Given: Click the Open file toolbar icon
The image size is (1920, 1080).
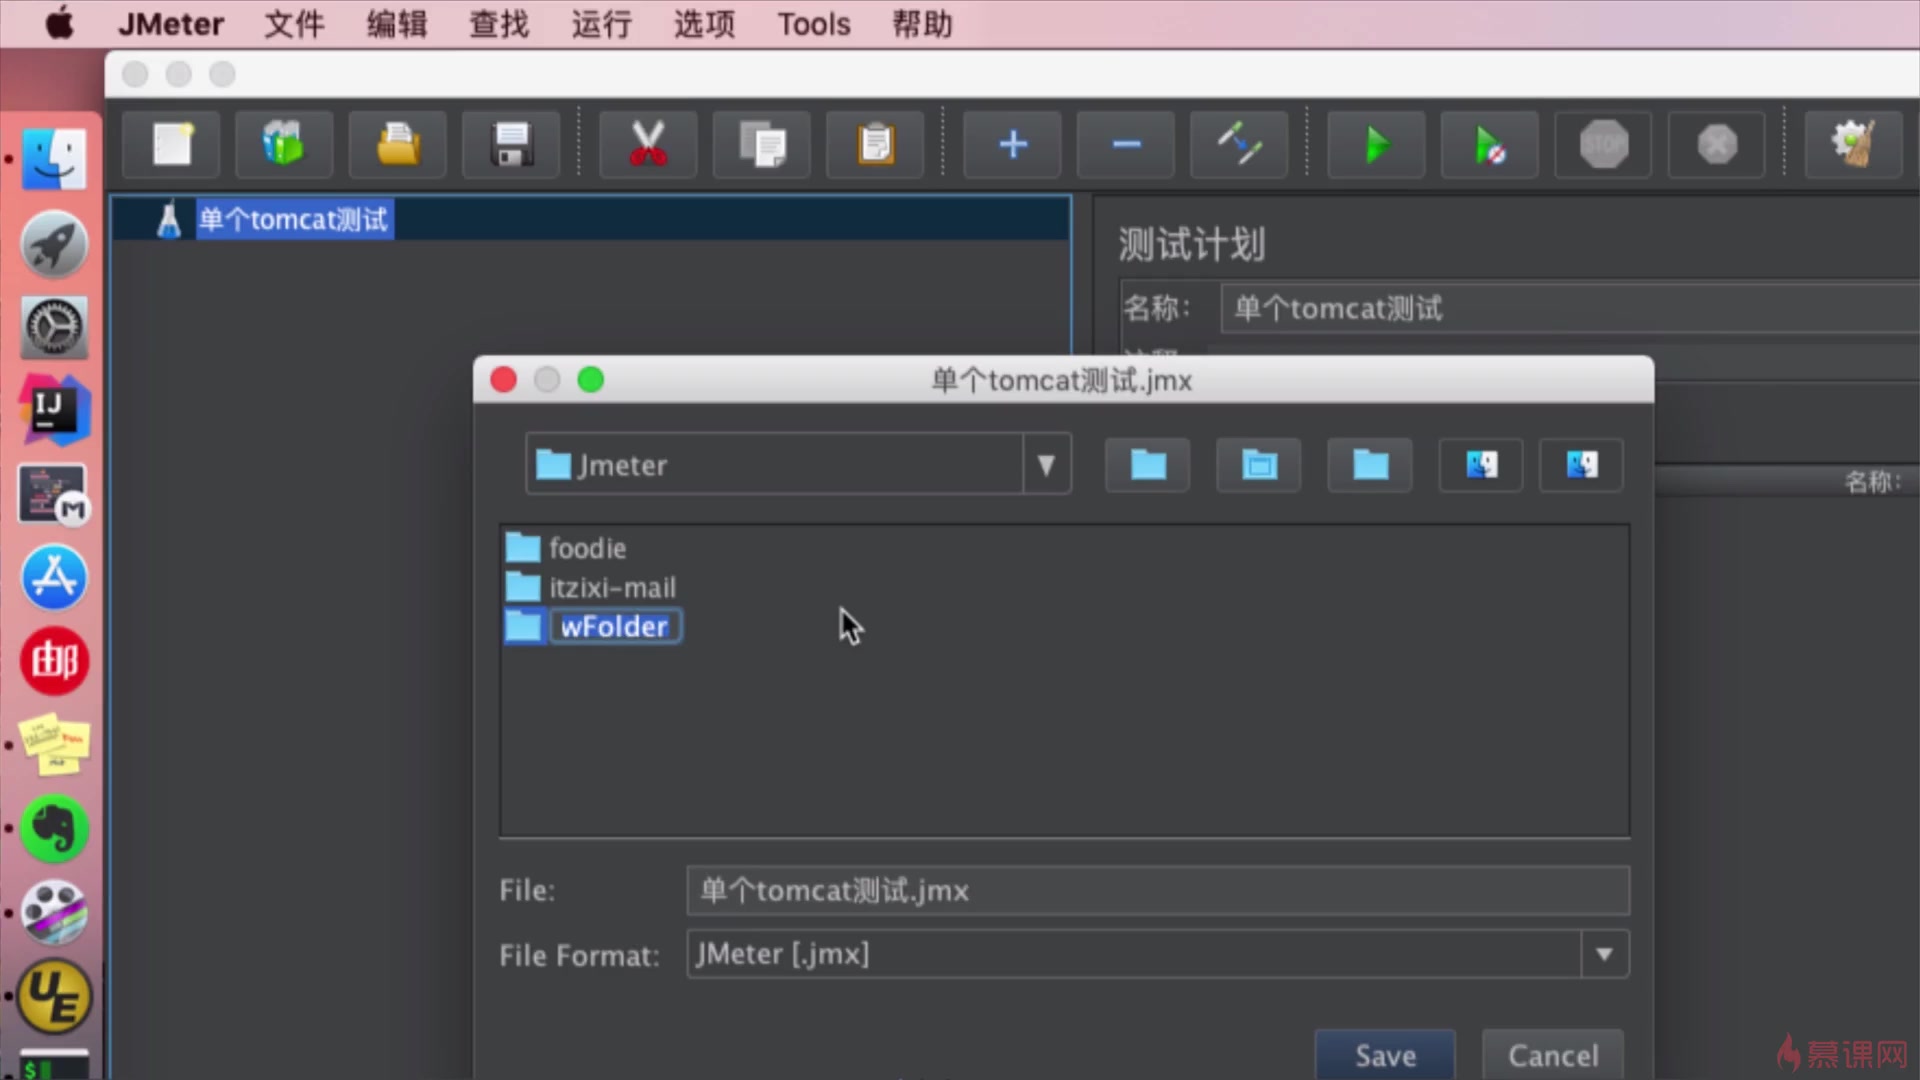Looking at the screenshot, I should click(398, 145).
